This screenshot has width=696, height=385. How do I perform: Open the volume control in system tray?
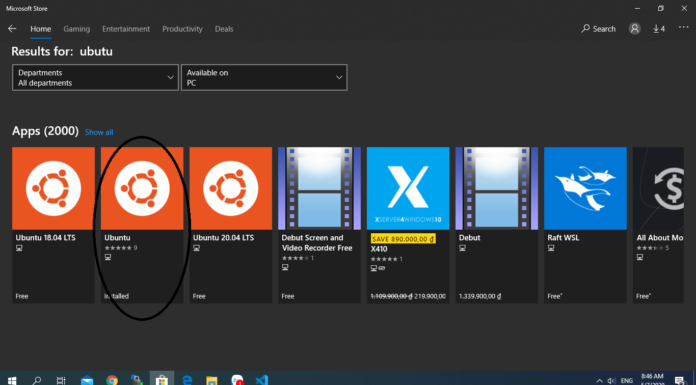coord(612,381)
